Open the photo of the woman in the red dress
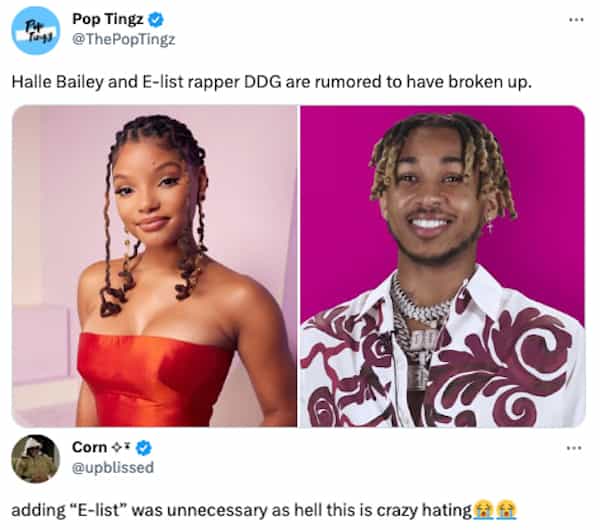 click(x=154, y=266)
